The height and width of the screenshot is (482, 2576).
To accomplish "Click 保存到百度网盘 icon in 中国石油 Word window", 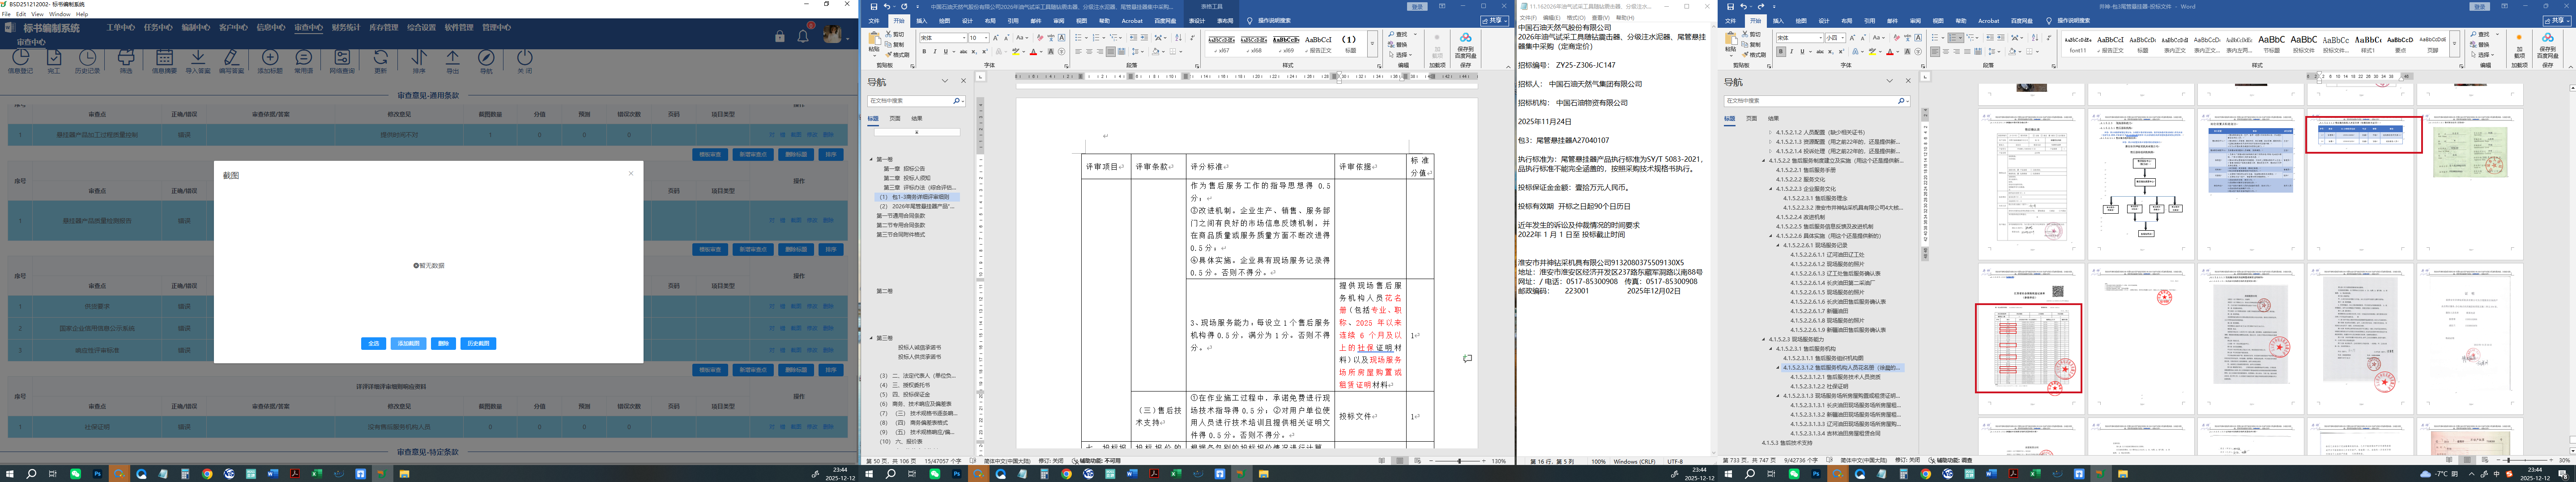I will (1465, 44).
